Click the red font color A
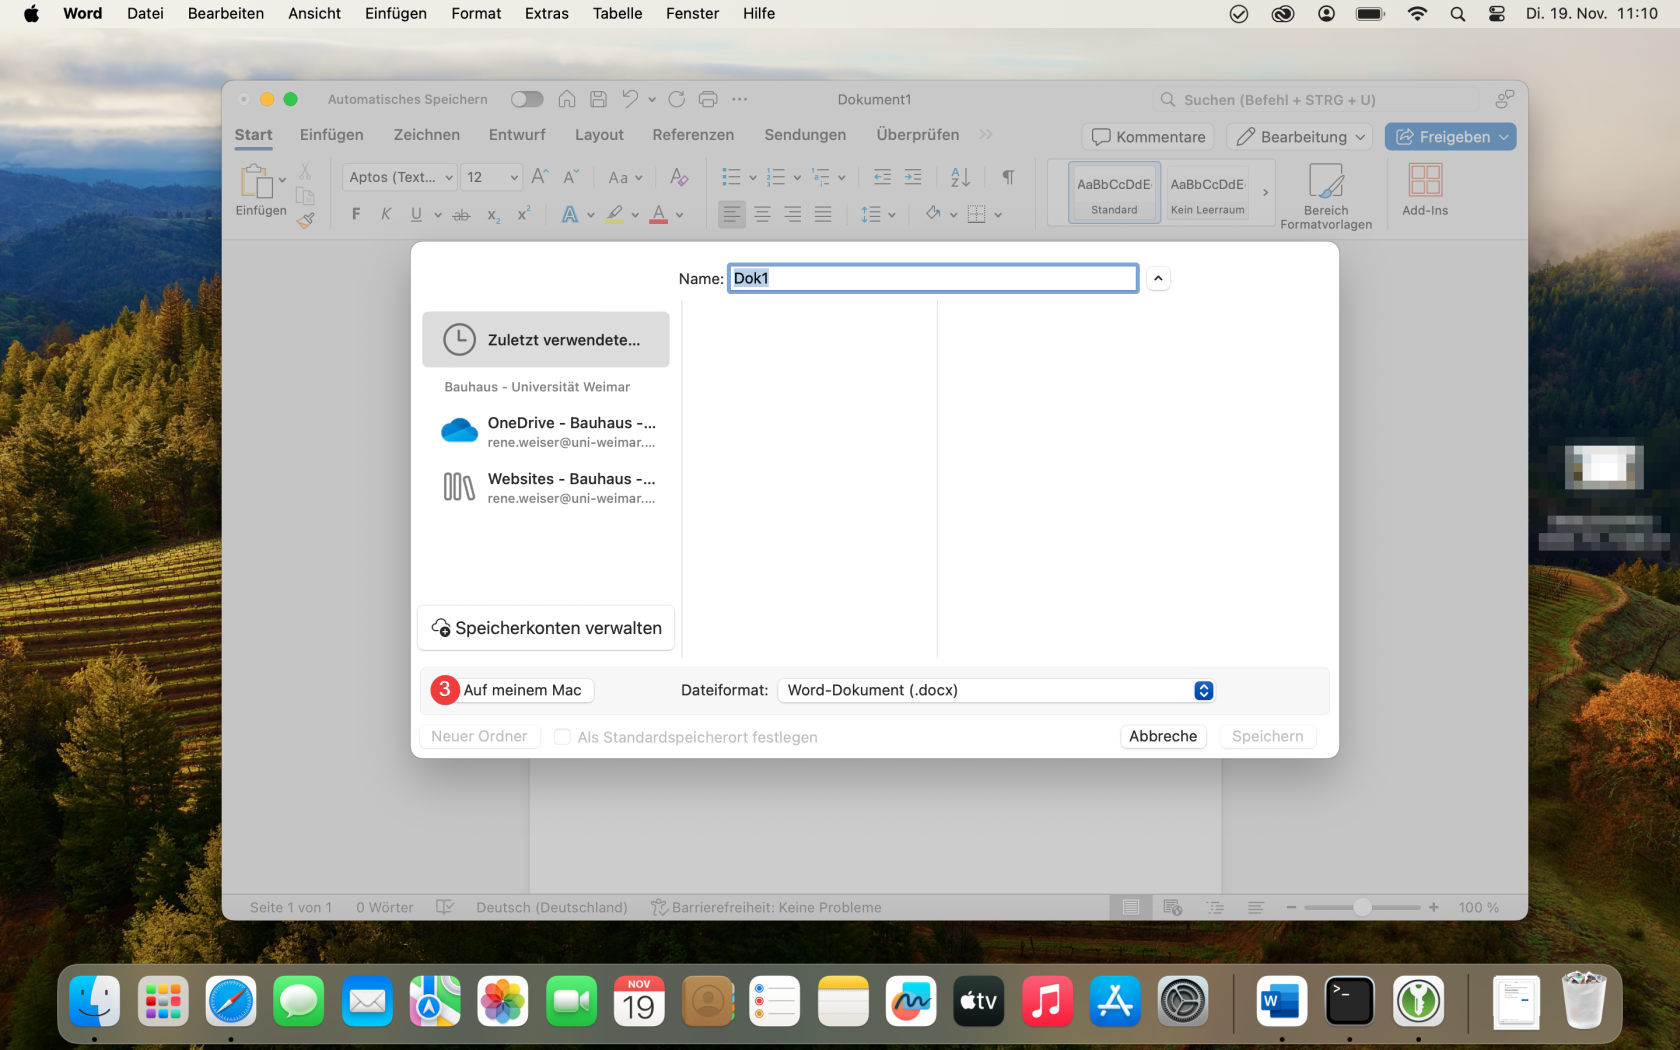 (x=658, y=214)
